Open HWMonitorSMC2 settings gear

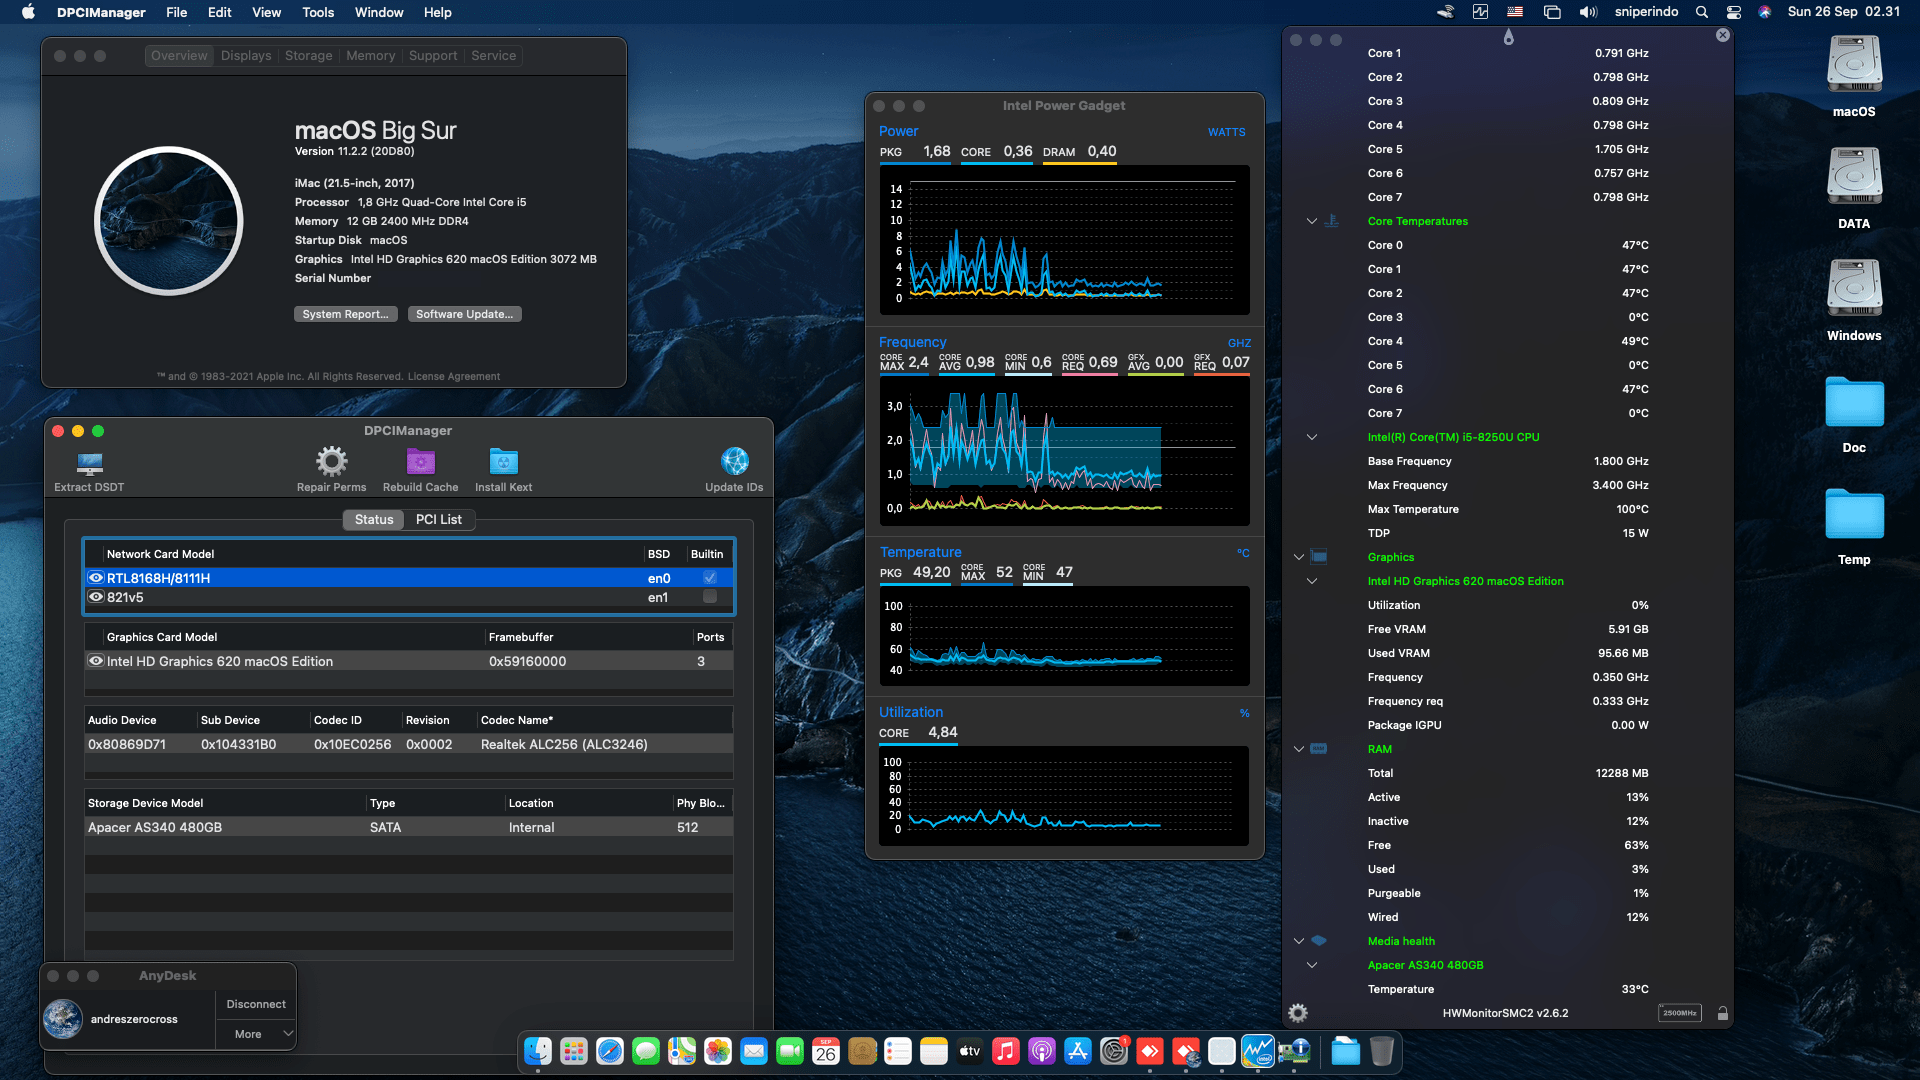pos(1298,1013)
